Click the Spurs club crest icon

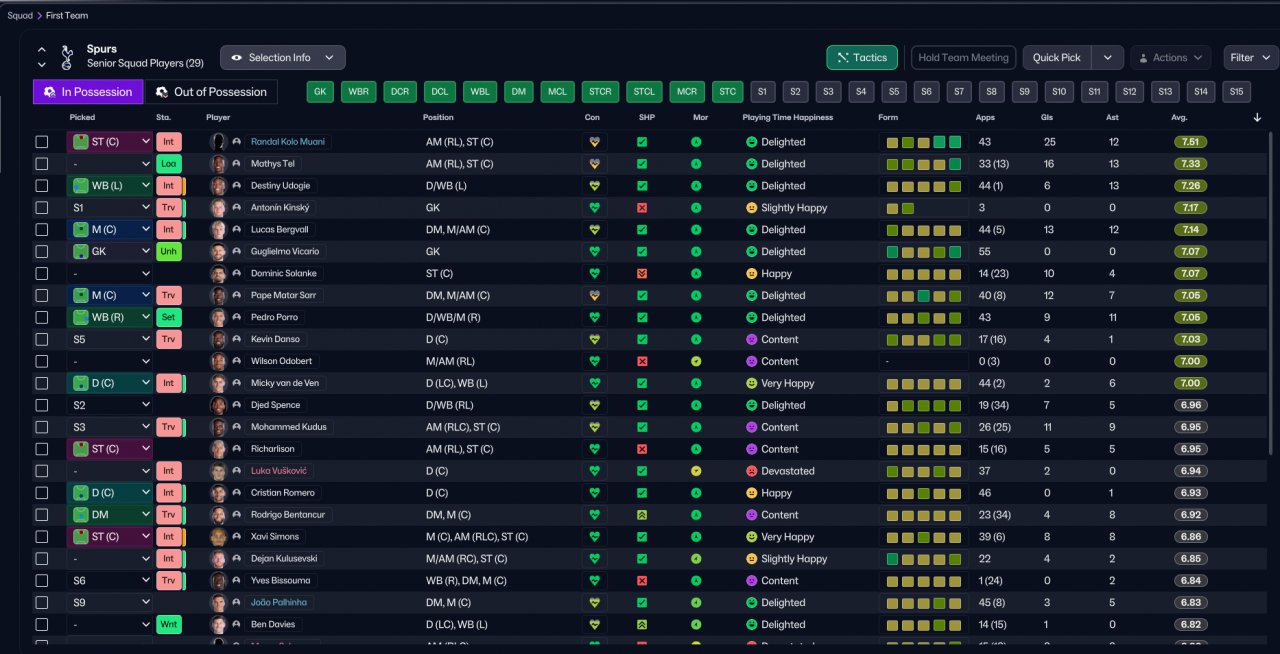(67, 56)
